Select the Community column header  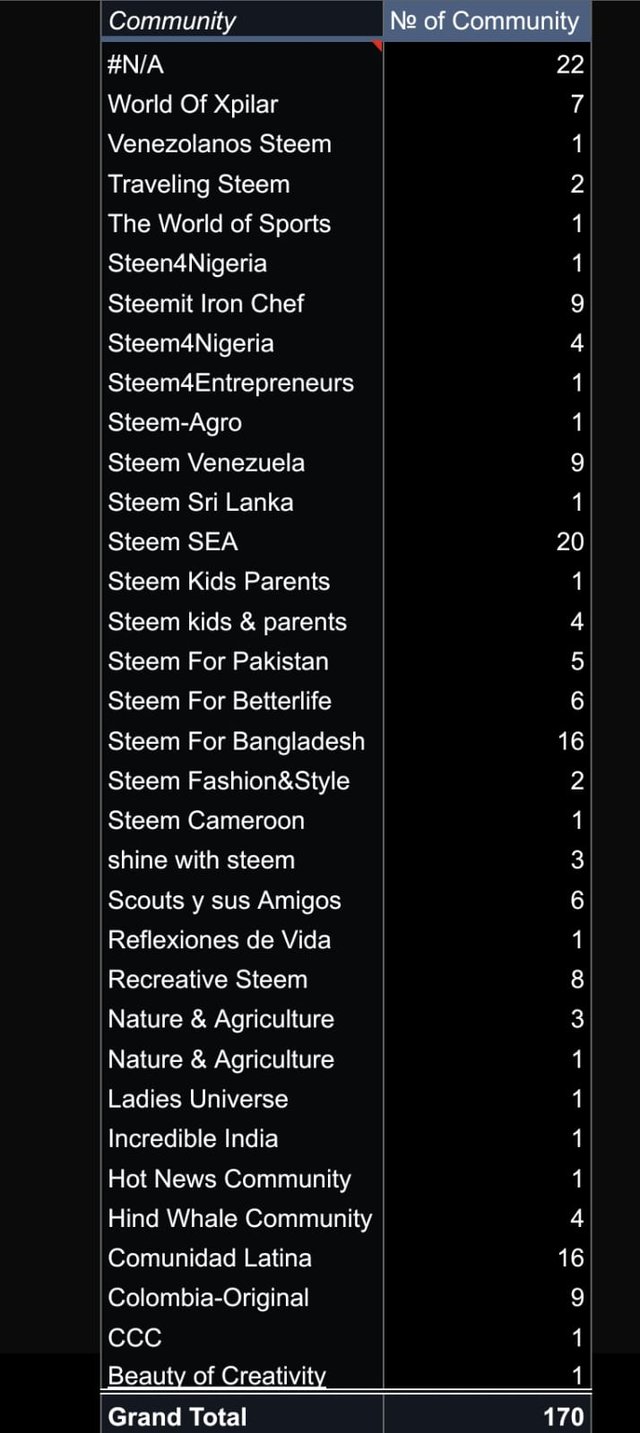pyautogui.click(x=242, y=21)
